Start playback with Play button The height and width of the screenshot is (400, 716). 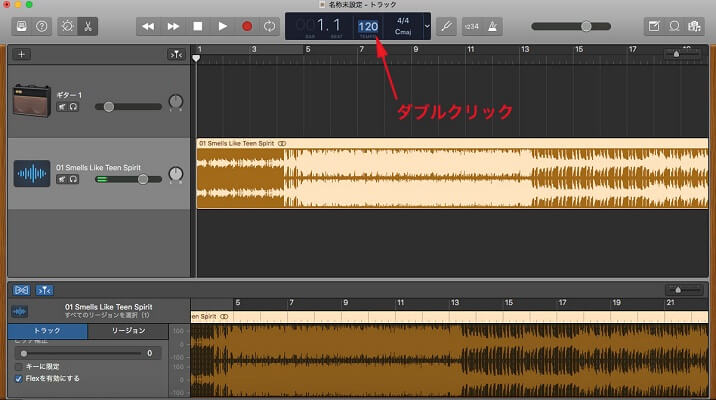(x=222, y=26)
